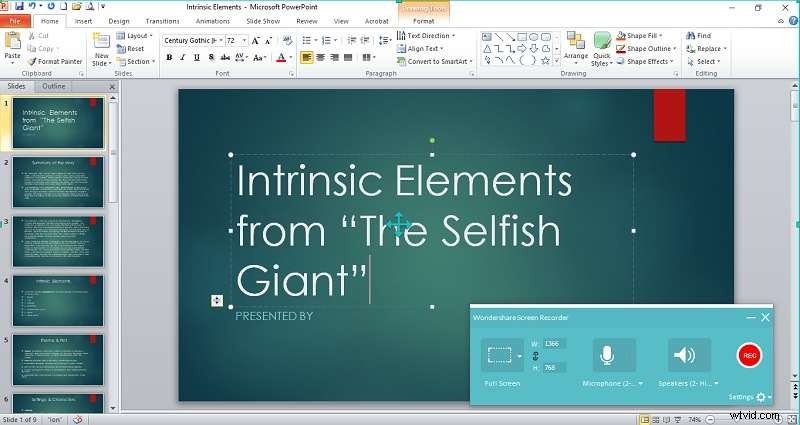The width and height of the screenshot is (800, 425).
Task: Click the Paste clipboard icon
Action: [x=13, y=41]
